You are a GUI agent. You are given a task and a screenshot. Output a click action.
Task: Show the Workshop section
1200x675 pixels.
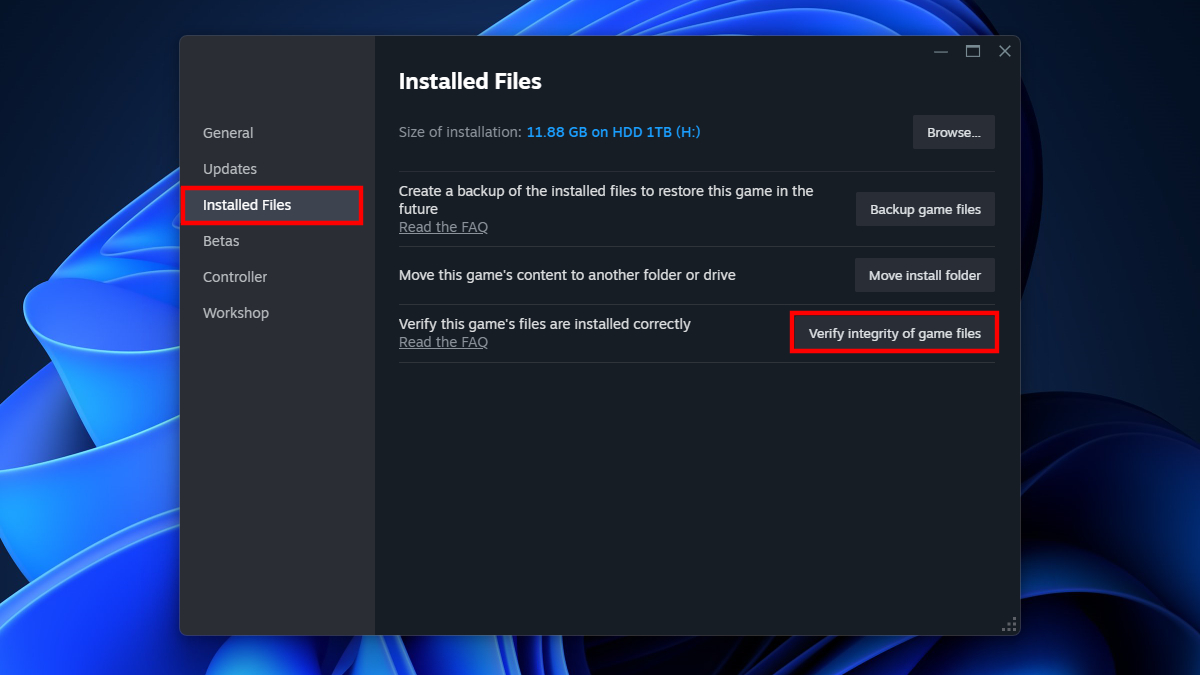(x=236, y=313)
